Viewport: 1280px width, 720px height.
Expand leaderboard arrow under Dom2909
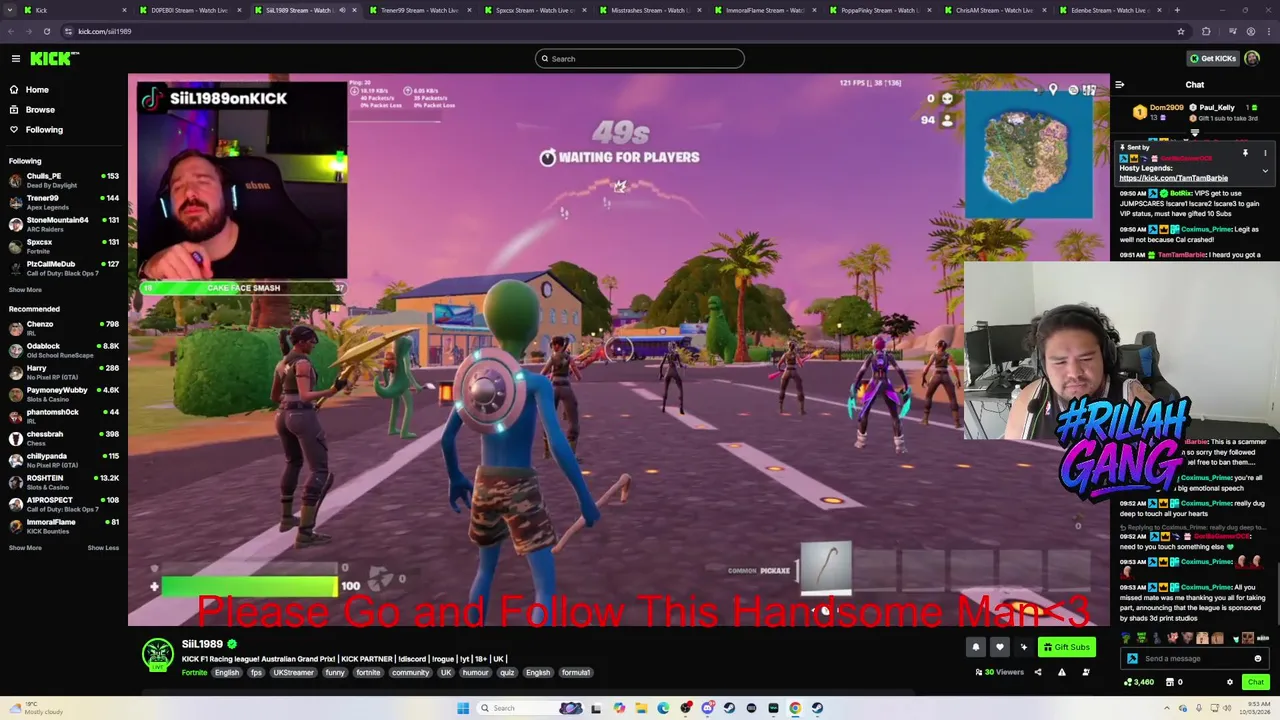pos(1194,132)
